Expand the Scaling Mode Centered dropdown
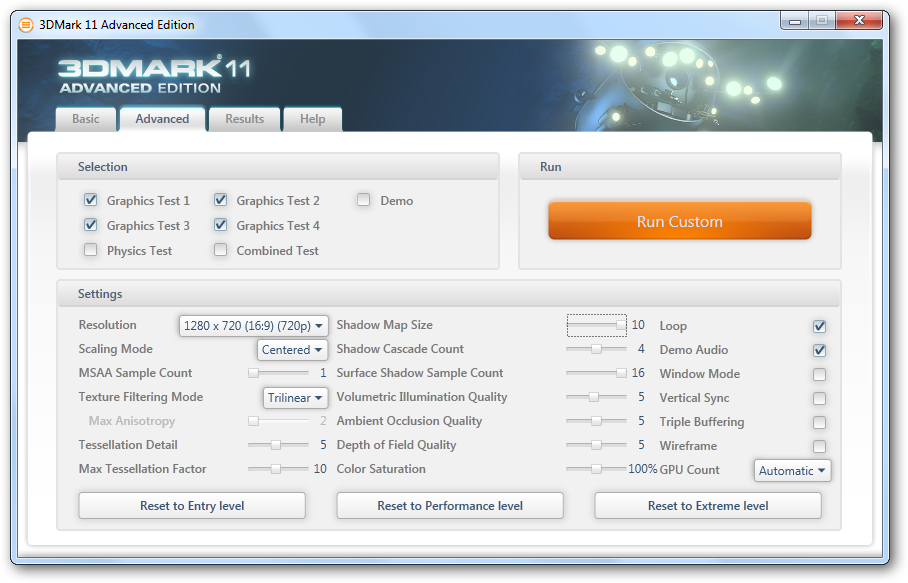The image size is (908, 583). [x=292, y=350]
